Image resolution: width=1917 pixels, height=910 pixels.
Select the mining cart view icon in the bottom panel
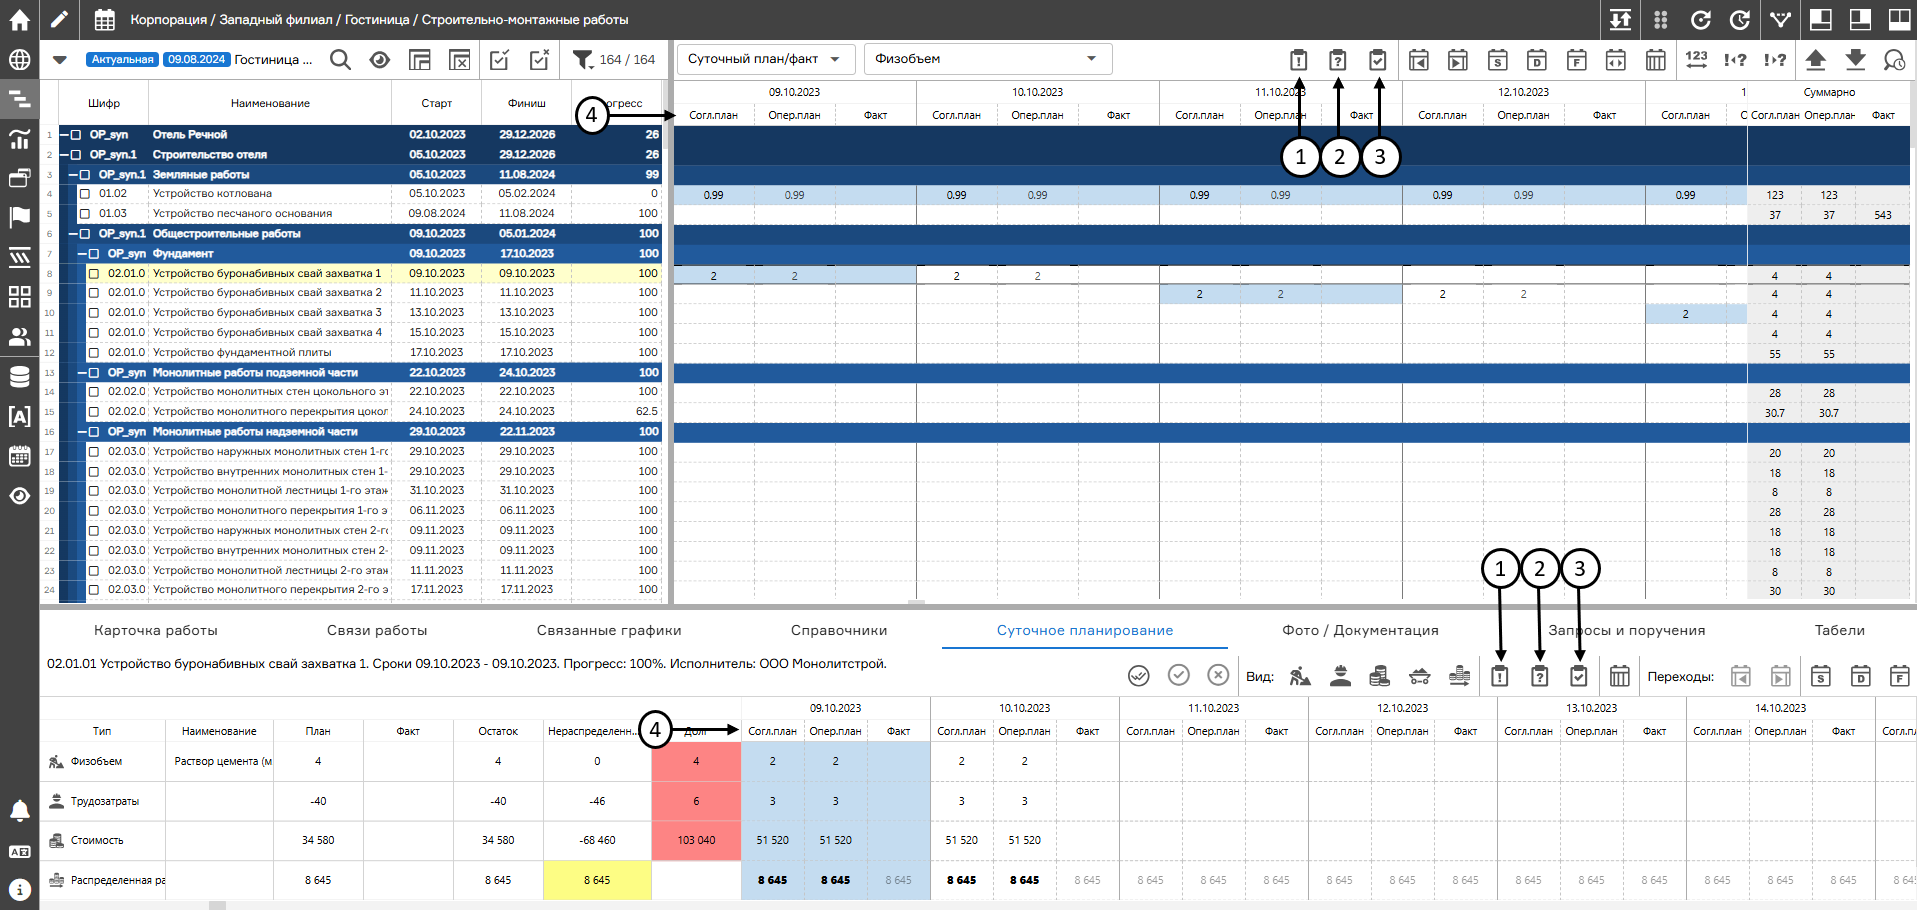tap(1419, 677)
